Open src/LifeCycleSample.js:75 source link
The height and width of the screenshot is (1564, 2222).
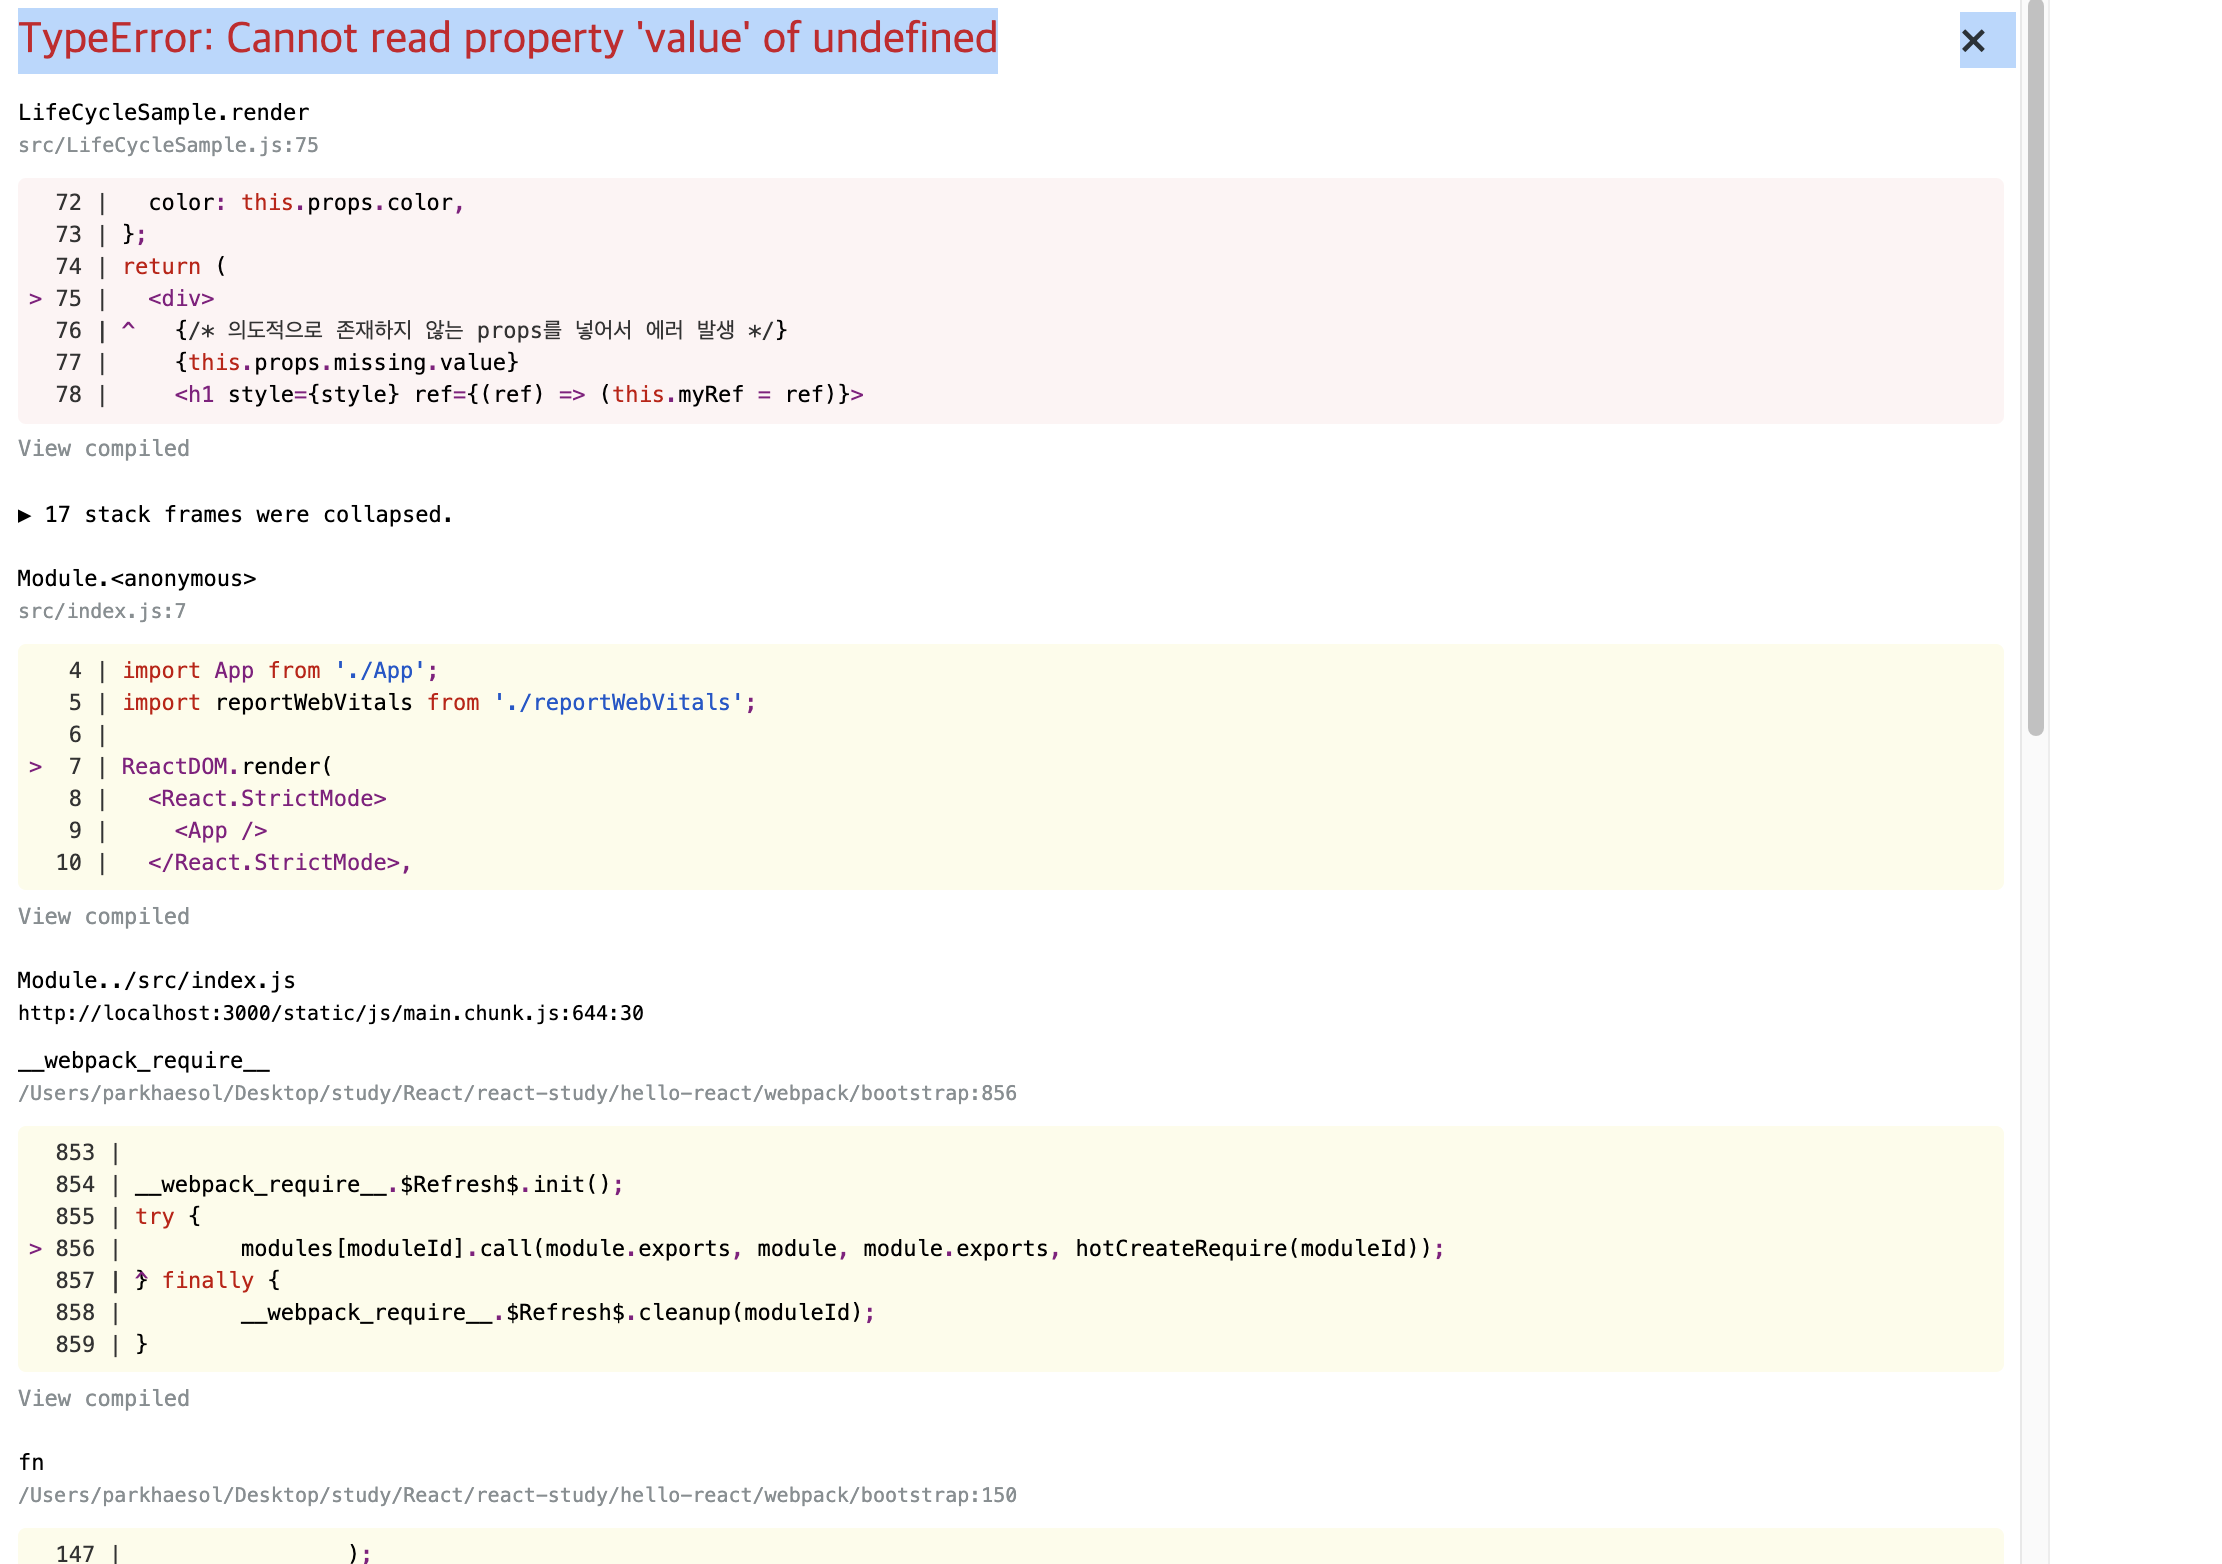click(x=168, y=146)
